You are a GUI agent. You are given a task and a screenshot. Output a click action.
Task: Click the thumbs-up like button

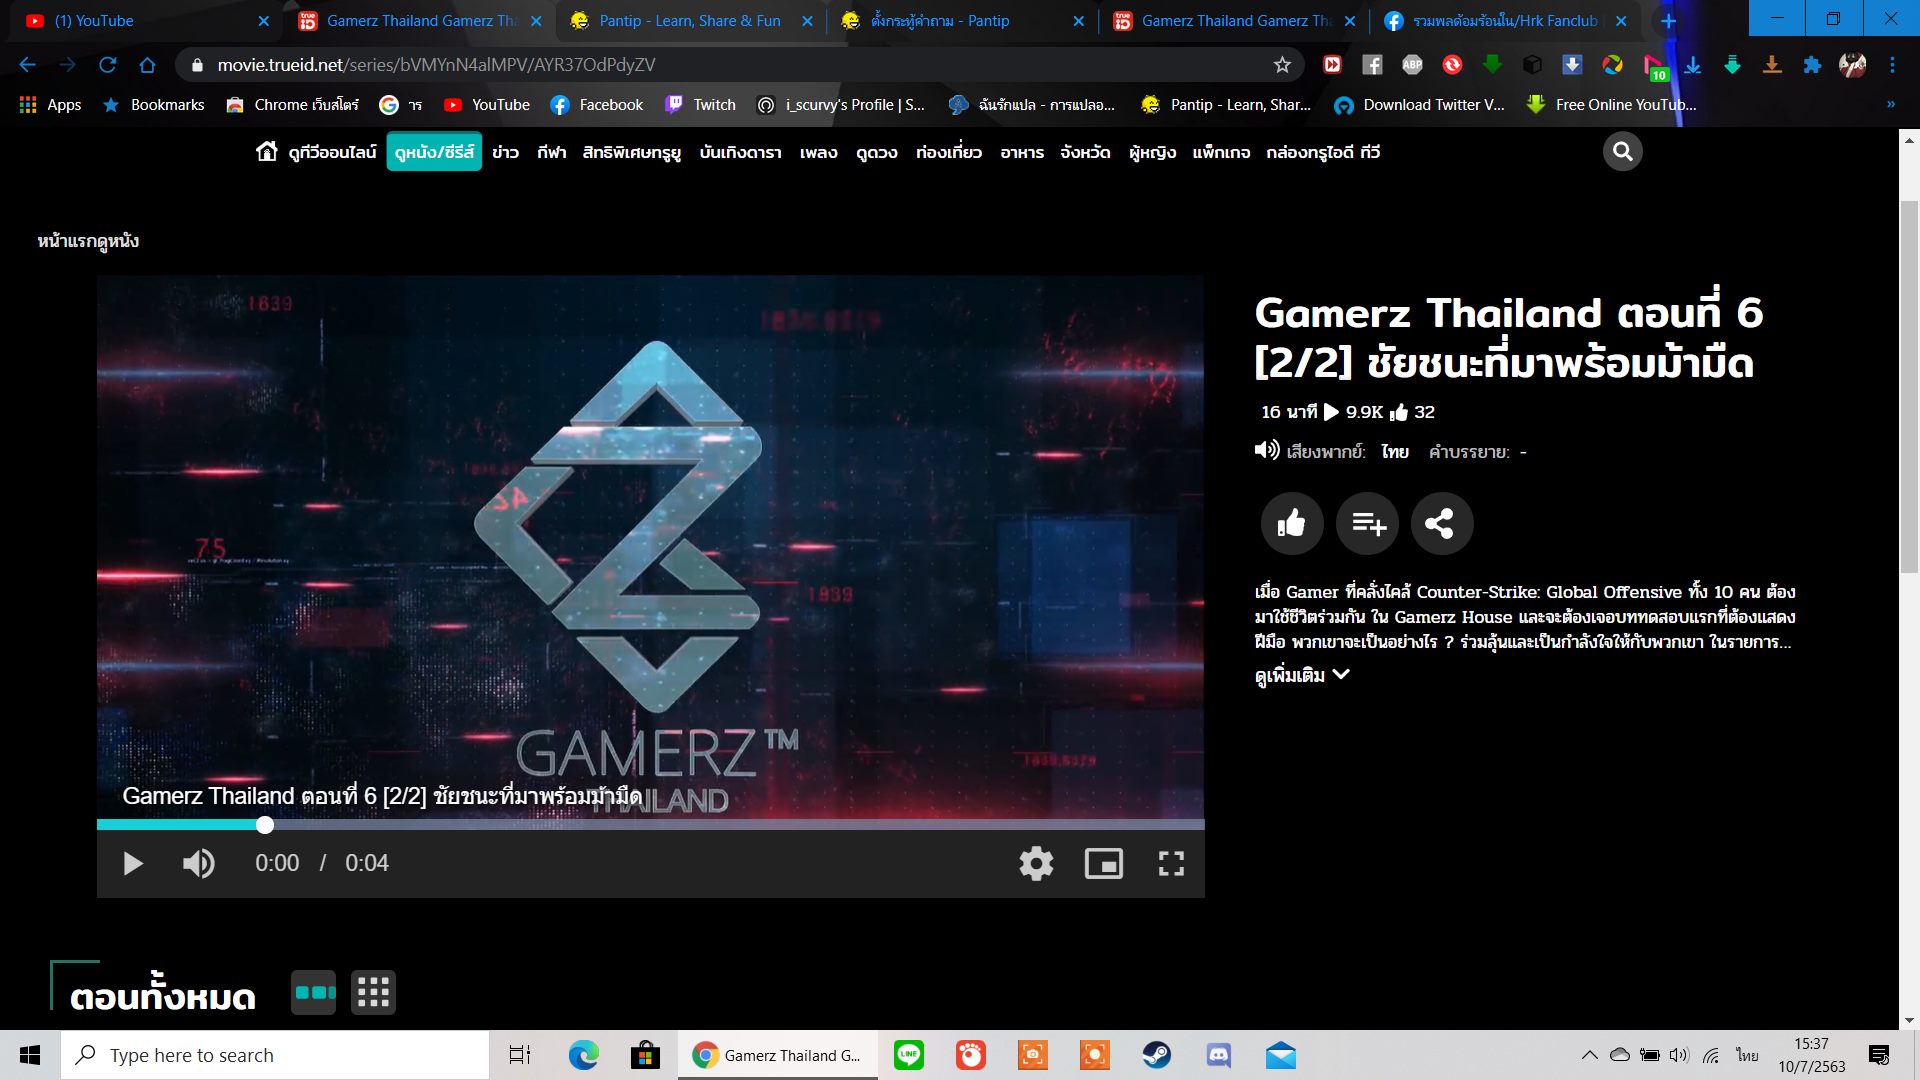point(1291,523)
